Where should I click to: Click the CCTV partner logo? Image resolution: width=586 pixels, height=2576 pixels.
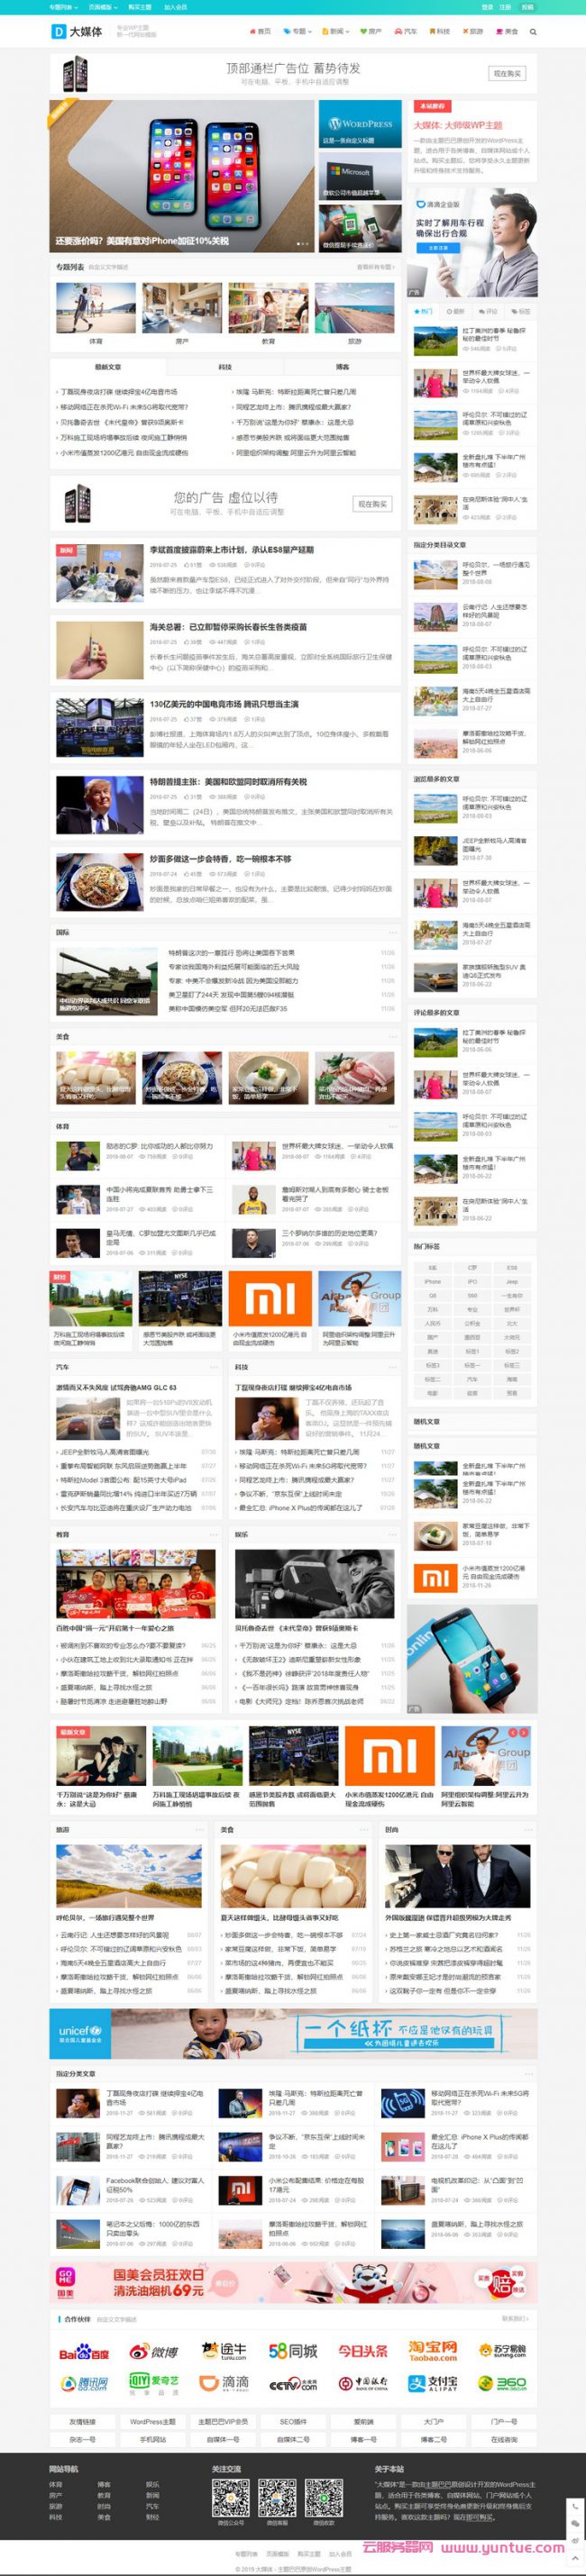[x=292, y=2384]
